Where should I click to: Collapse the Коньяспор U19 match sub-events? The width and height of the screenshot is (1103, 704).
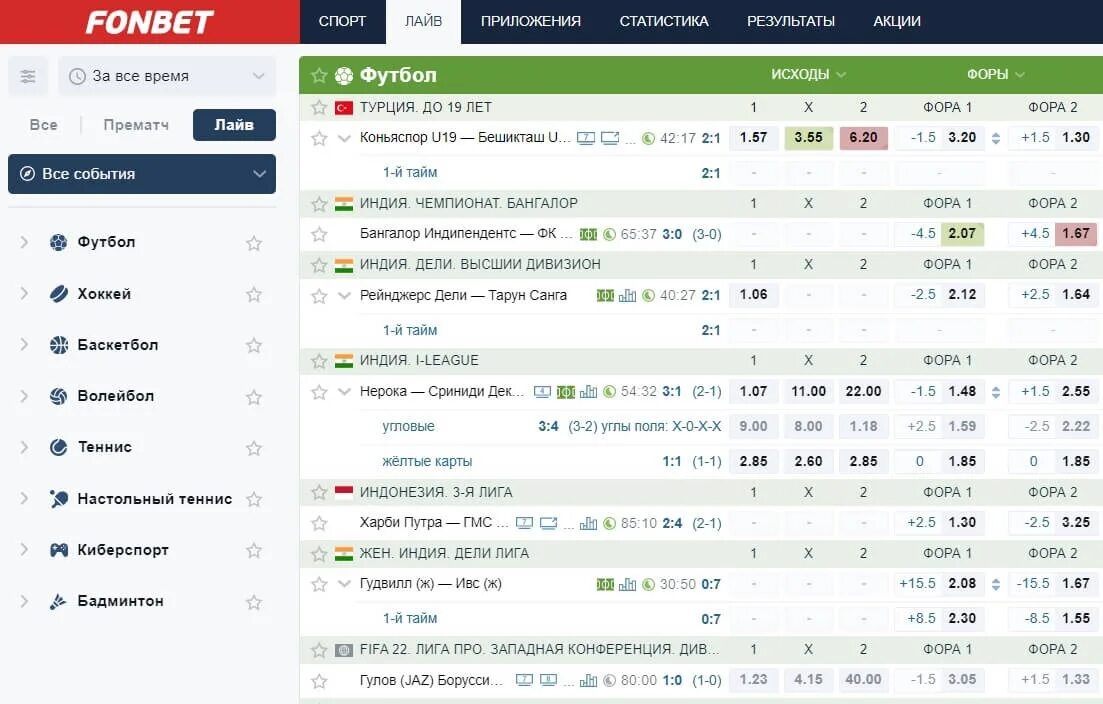(x=344, y=139)
